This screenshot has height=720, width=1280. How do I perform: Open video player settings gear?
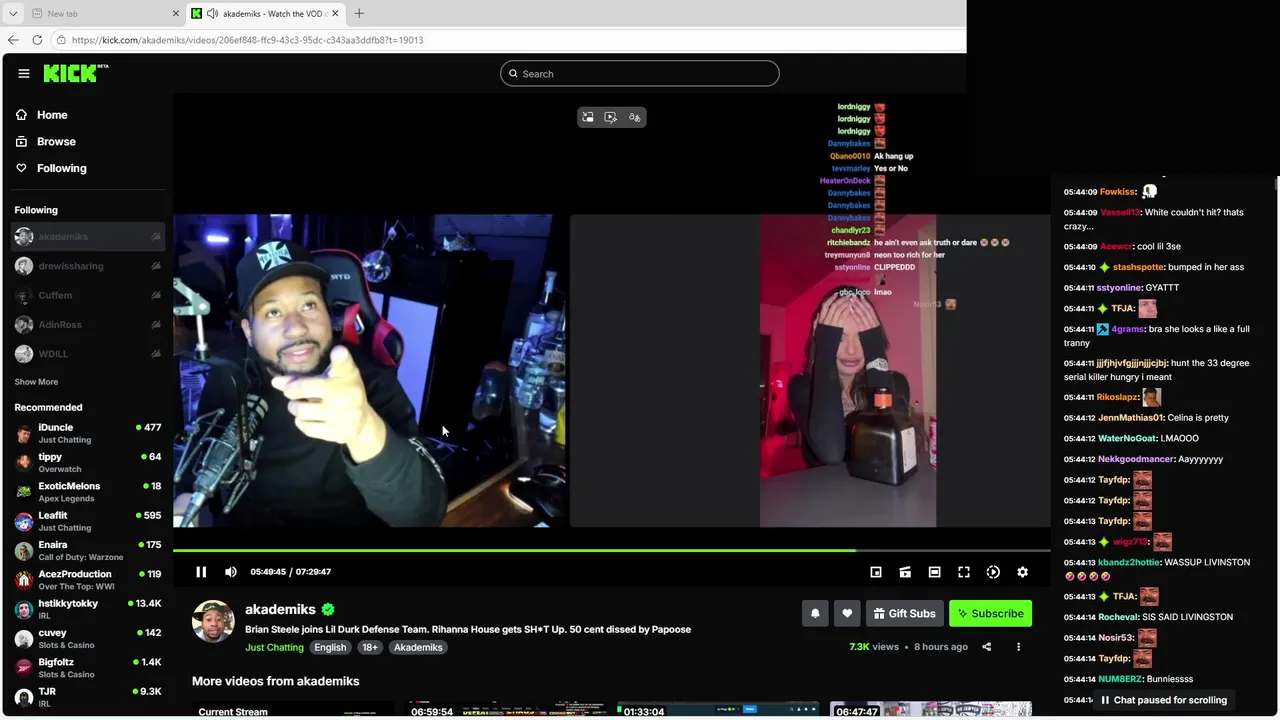coord(1022,572)
